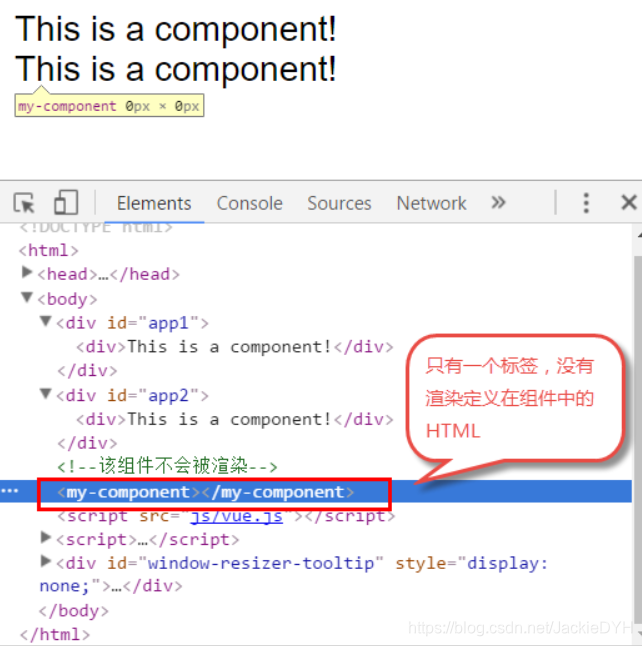
Task: Select the closing </div> row of app2
Action: 87,443
